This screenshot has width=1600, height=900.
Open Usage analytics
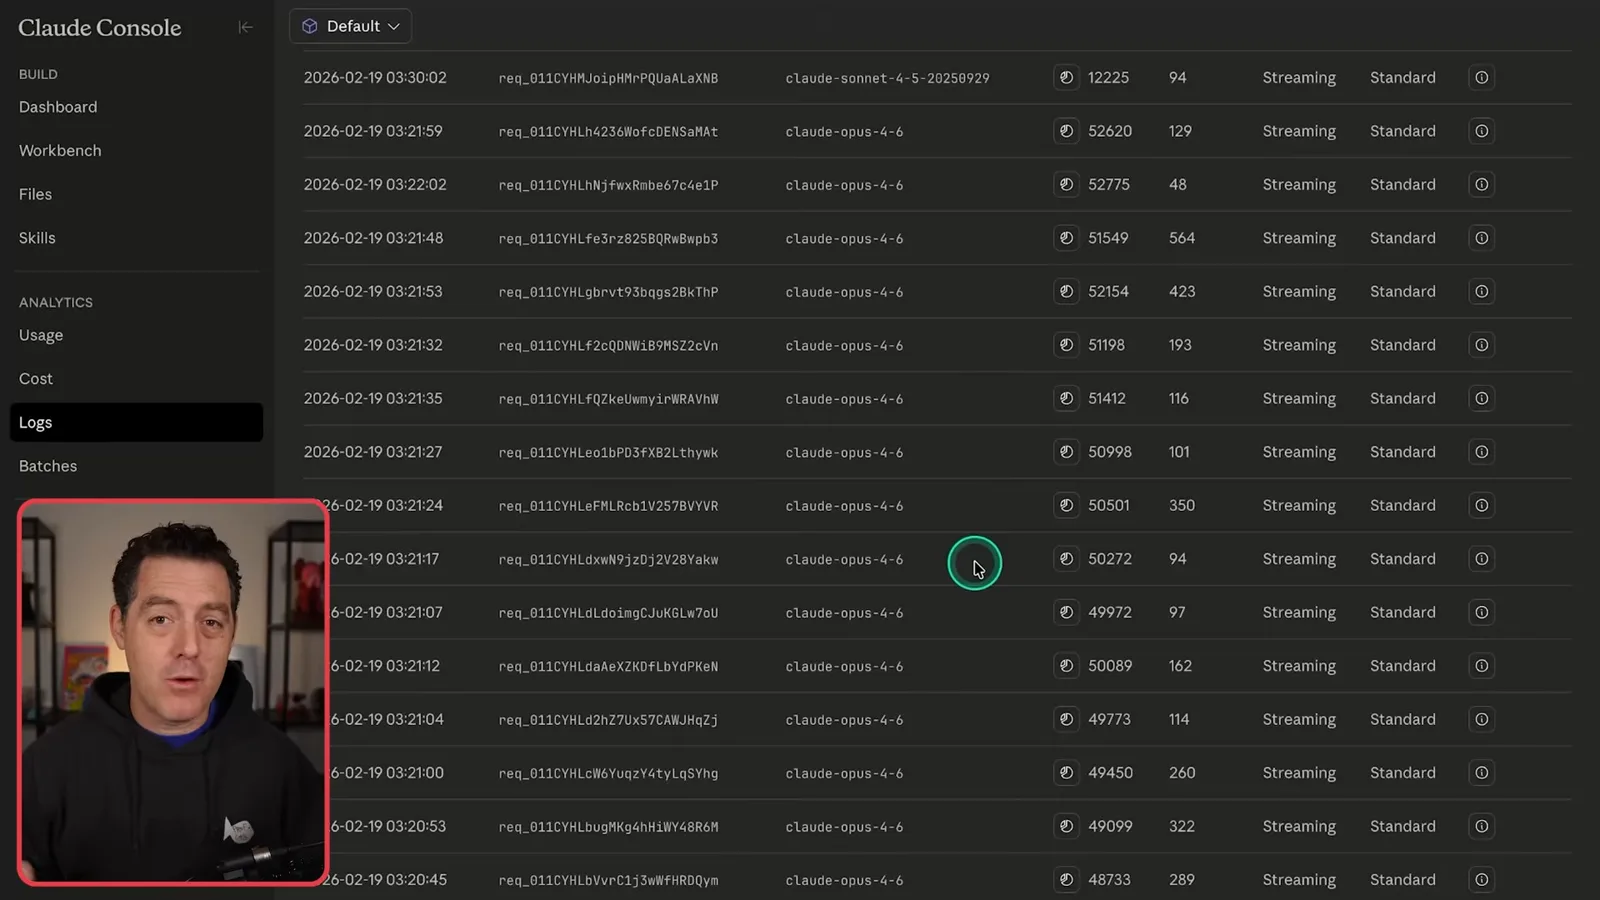tap(41, 335)
